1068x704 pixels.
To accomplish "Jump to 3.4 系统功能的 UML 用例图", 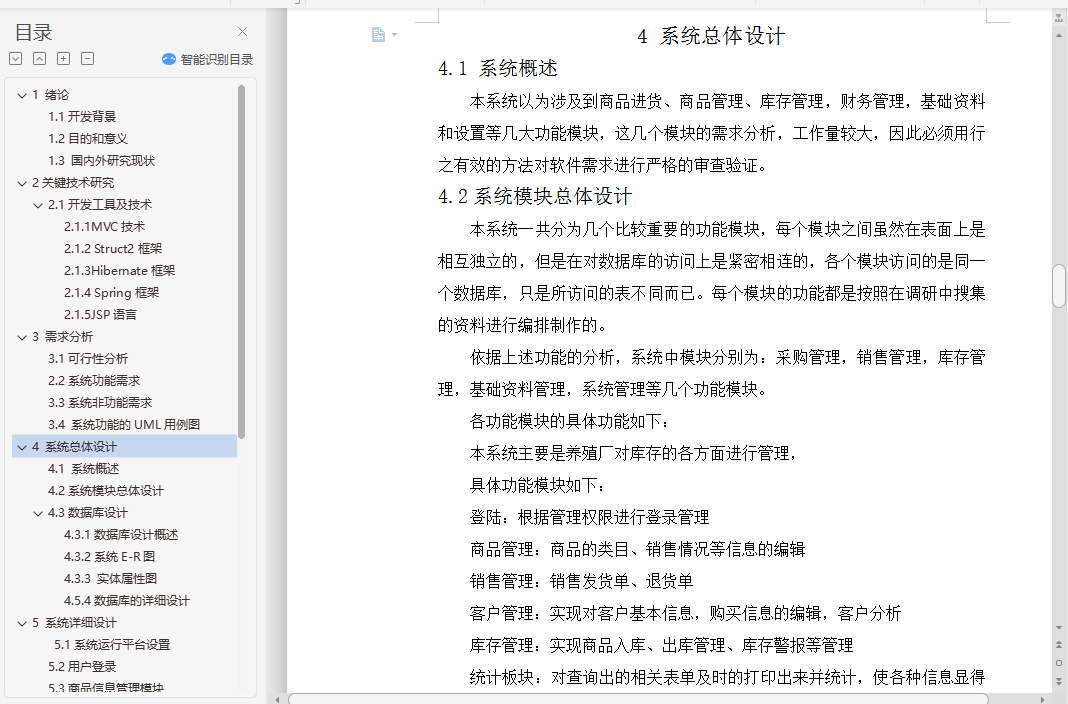I will pyautogui.click(x=124, y=425).
